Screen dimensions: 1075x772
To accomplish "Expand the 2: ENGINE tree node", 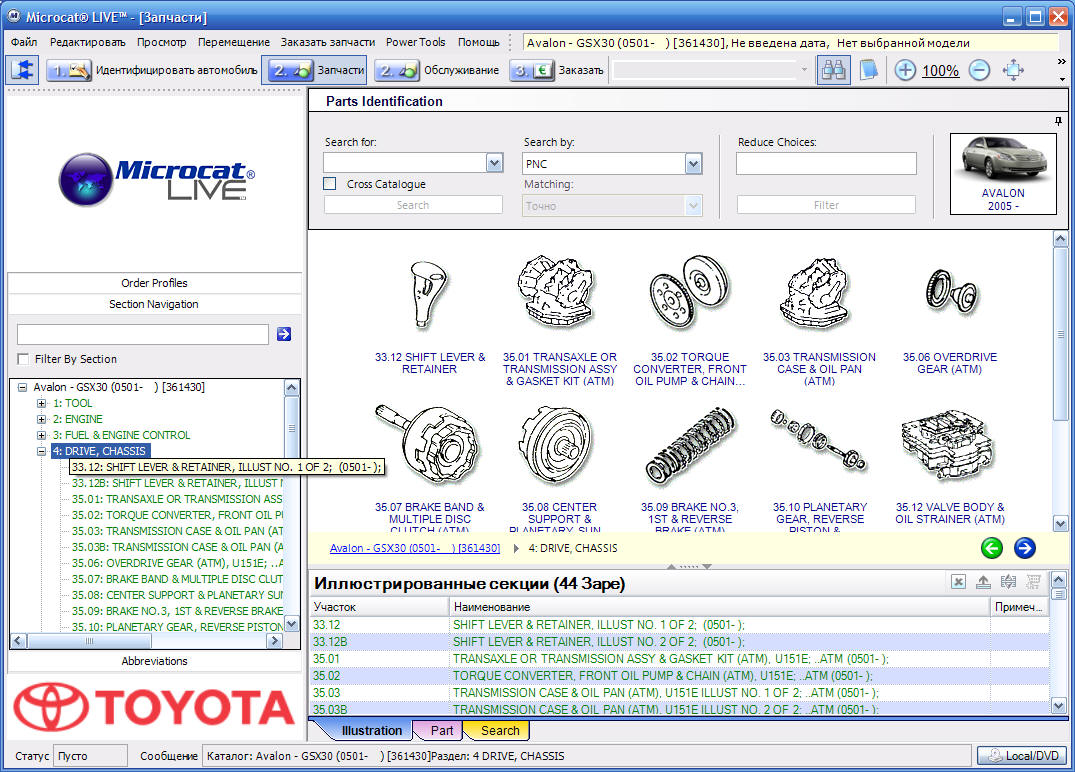I will point(42,419).
